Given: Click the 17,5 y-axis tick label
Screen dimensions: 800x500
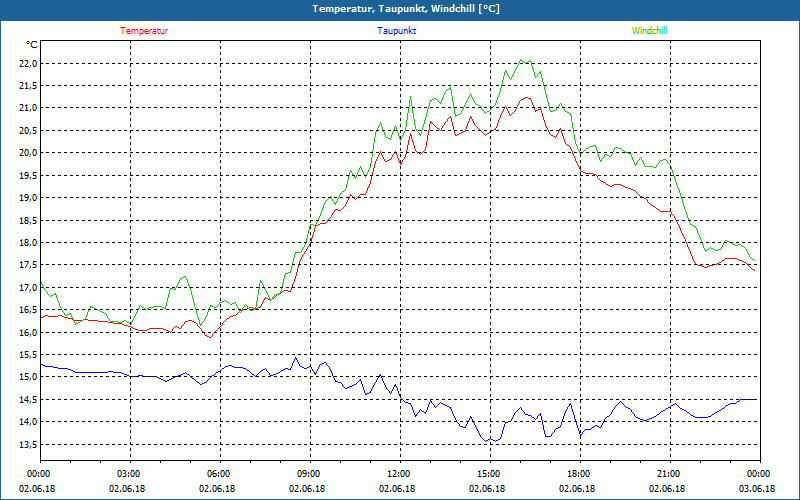Looking at the screenshot, I should (27, 265).
